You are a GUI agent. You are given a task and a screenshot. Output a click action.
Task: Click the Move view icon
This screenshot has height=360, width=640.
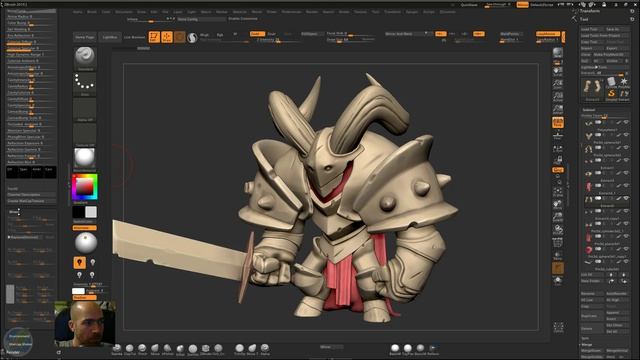(x=558, y=204)
